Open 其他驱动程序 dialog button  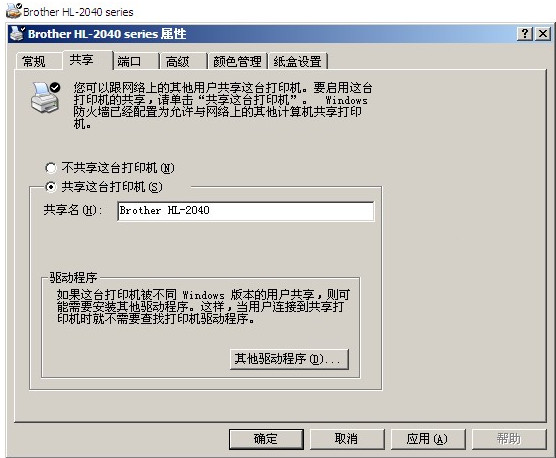coord(289,359)
